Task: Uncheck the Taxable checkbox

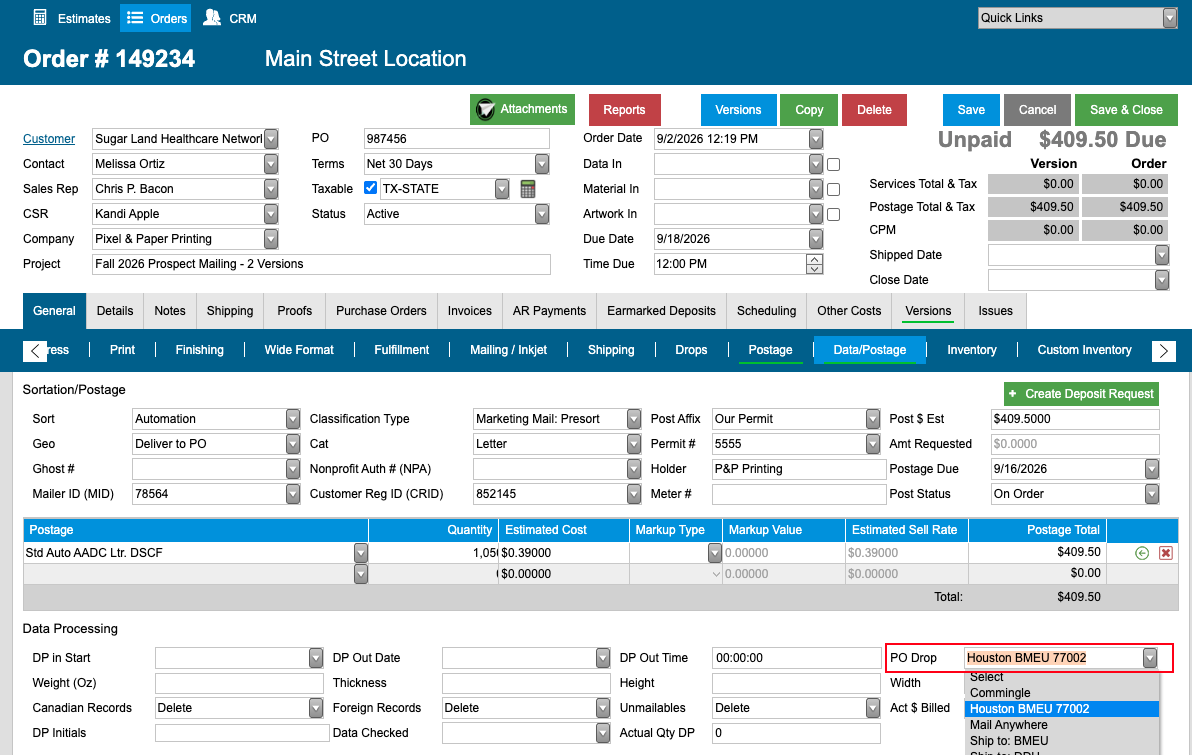Action: 370,188
